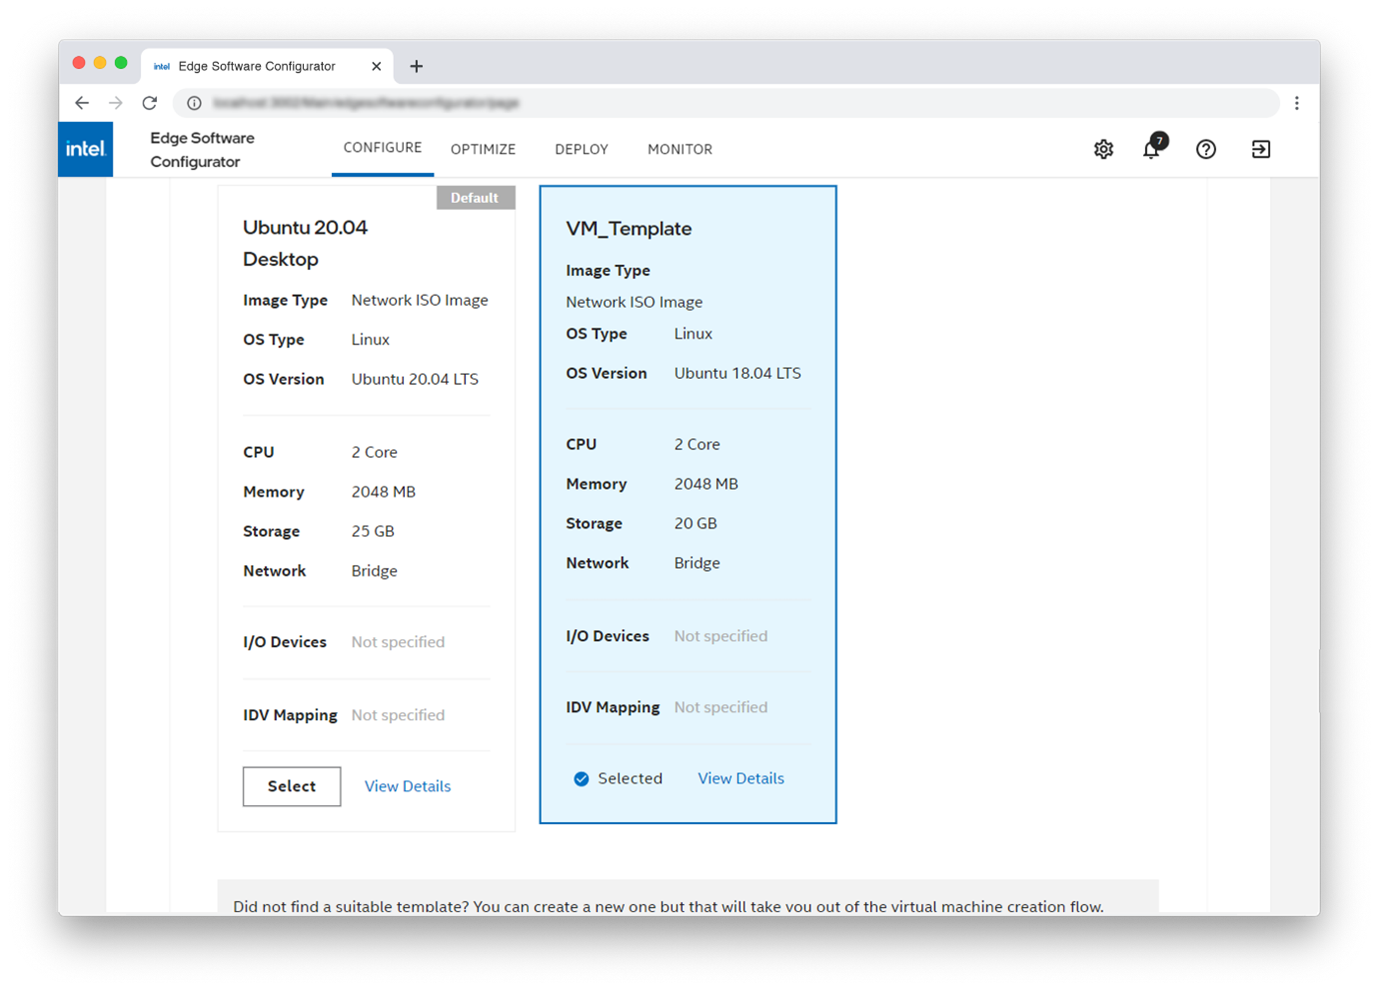Click the sign-out icon
This screenshot has height=983, width=1379.
[1260, 148]
